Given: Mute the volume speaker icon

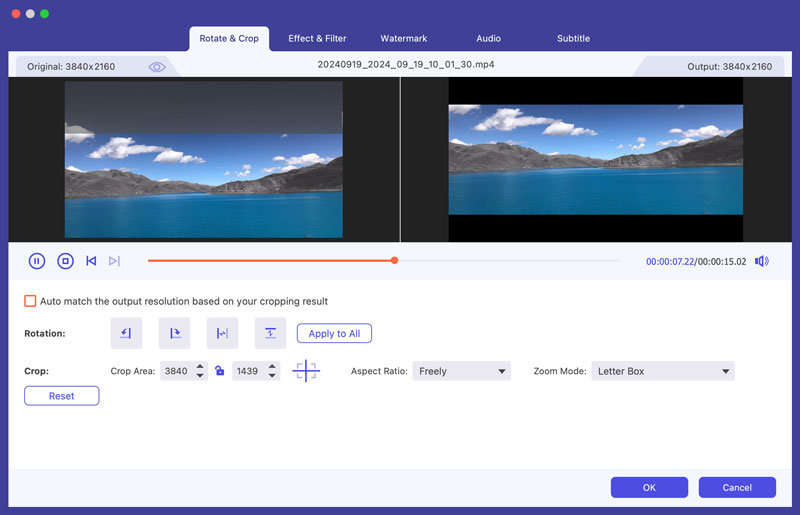Looking at the screenshot, I should (x=762, y=261).
